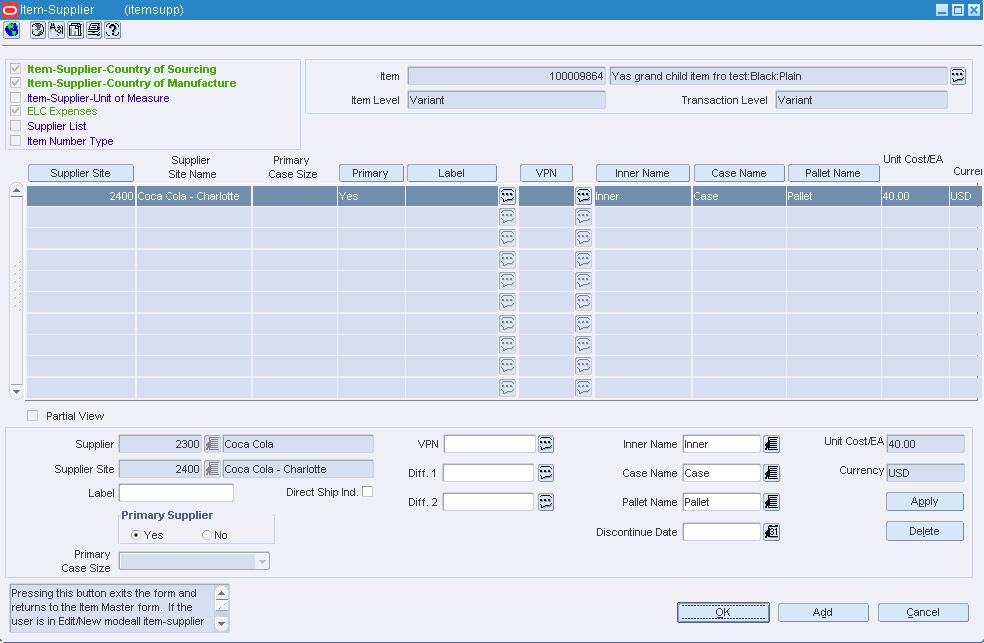Open the comment icon beside Diff. 2
984x643 pixels.
point(545,502)
